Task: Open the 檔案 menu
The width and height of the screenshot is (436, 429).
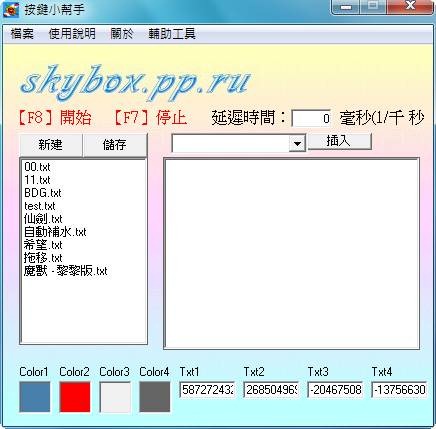Action: tap(22, 34)
